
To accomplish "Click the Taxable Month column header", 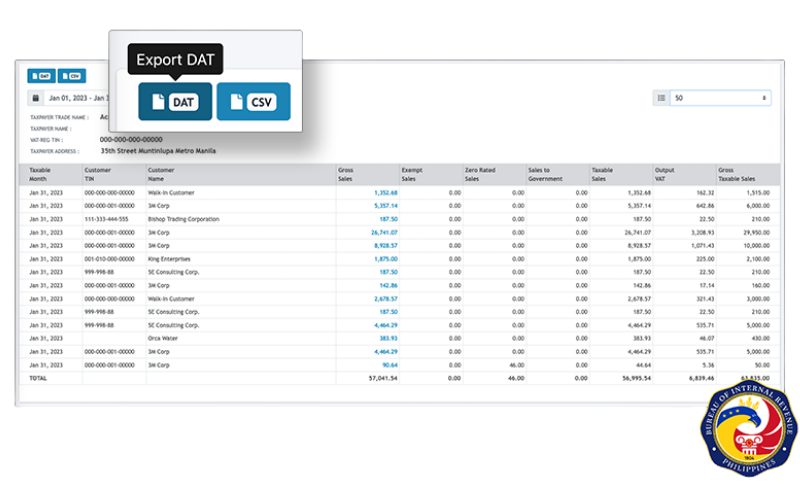I will coord(40,175).
